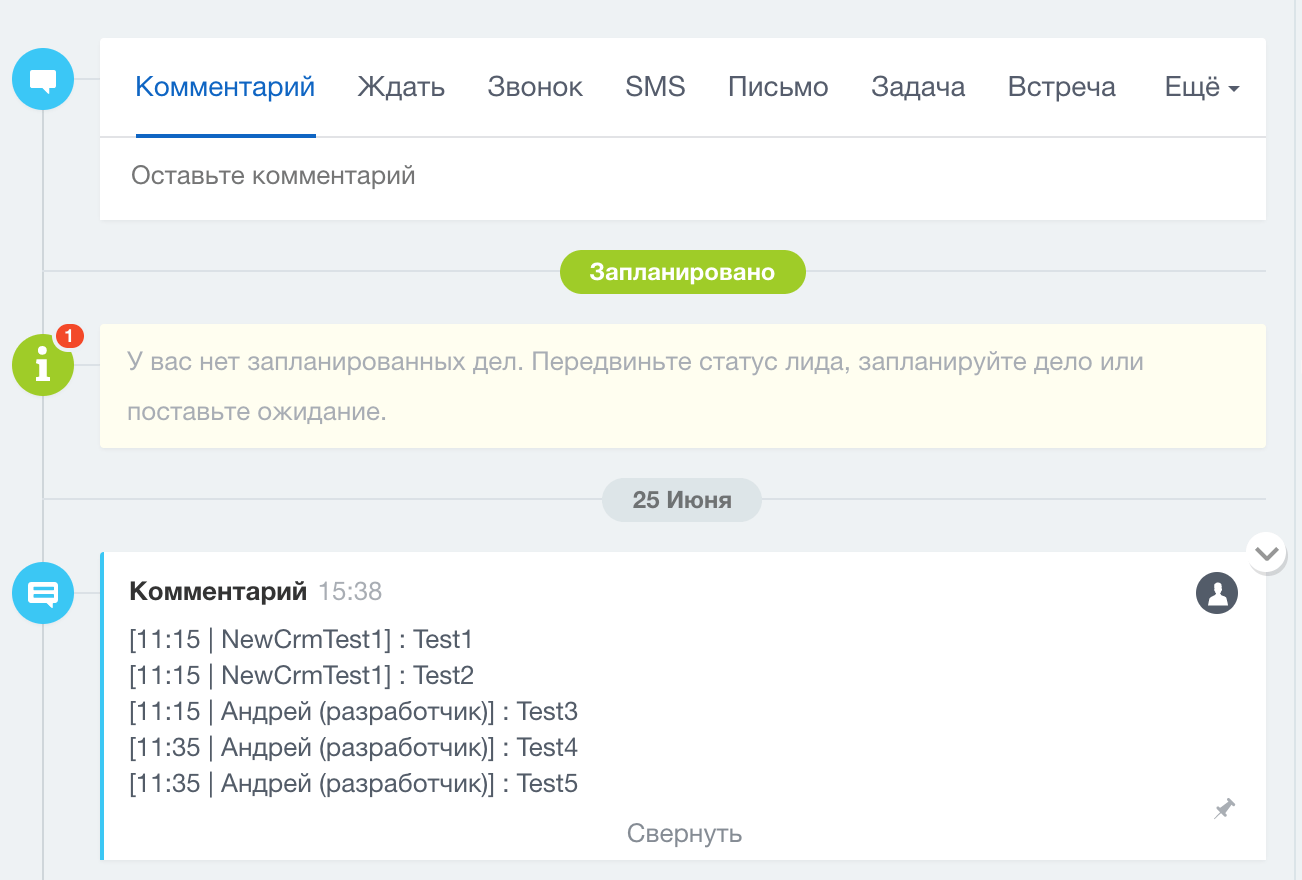The height and width of the screenshot is (880, 1302).
Task: Click the no planned tasks notice text
Action: click(636, 386)
